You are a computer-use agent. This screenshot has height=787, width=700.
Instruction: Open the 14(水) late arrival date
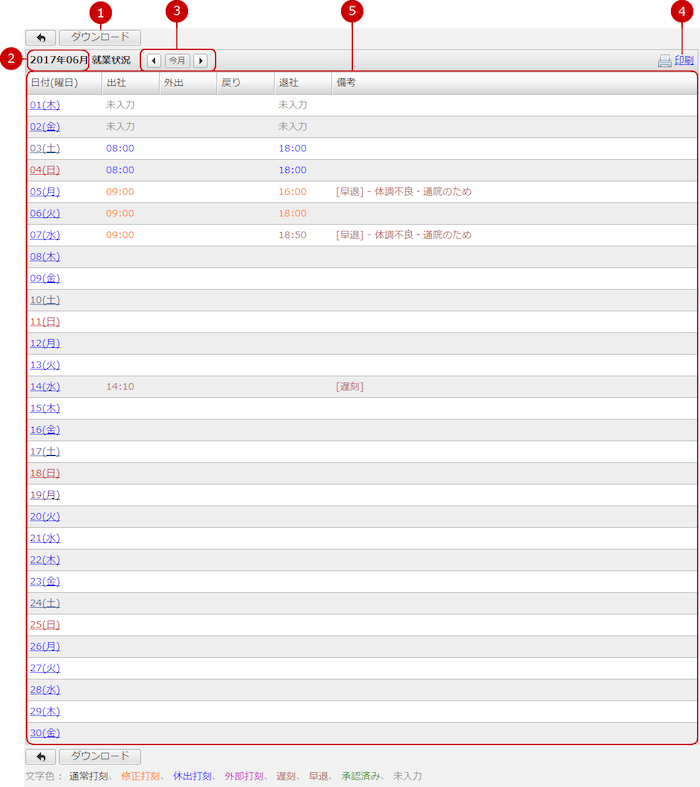pyautogui.click(x=45, y=386)
